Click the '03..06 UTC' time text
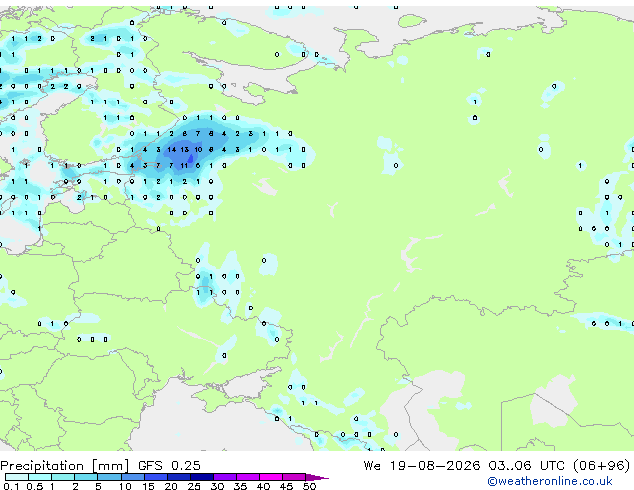 [526, 465]
